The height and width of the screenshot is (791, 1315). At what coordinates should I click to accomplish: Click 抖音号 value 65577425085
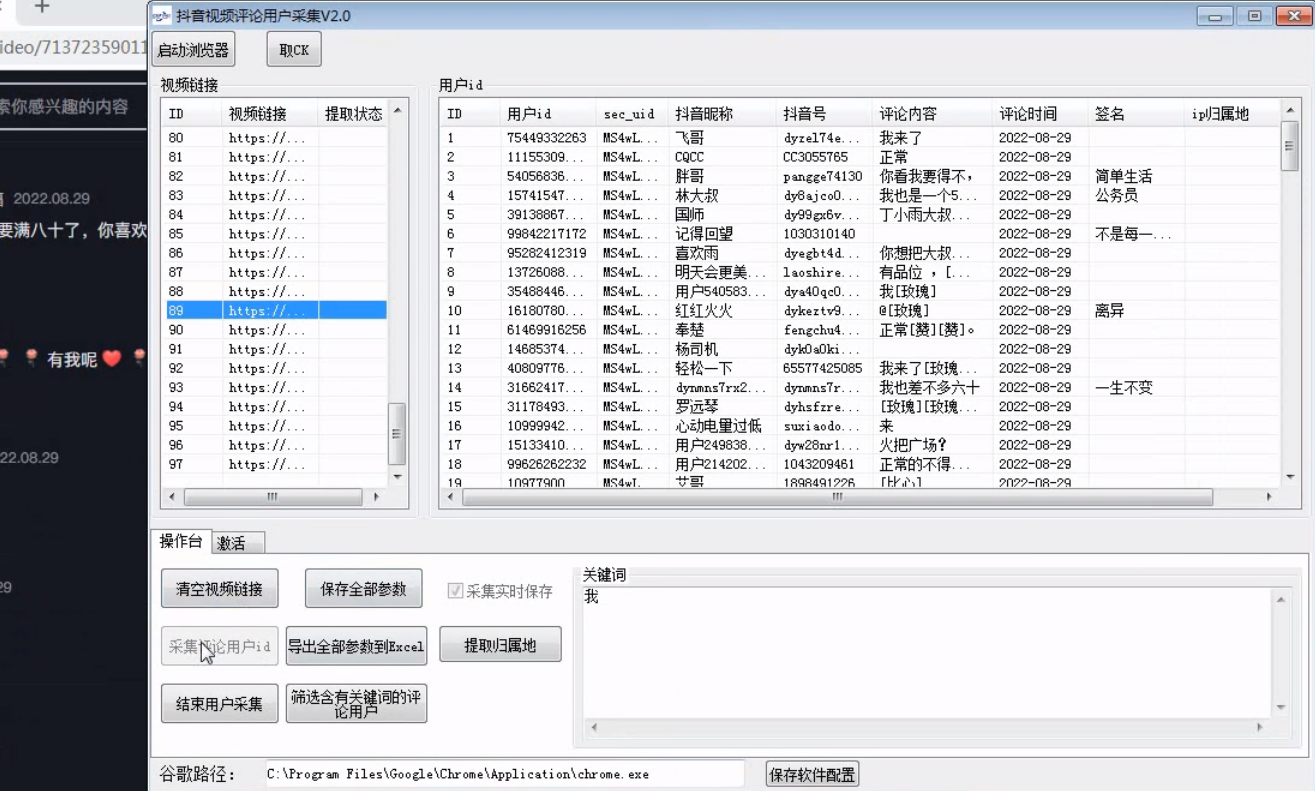coord(822,368)
